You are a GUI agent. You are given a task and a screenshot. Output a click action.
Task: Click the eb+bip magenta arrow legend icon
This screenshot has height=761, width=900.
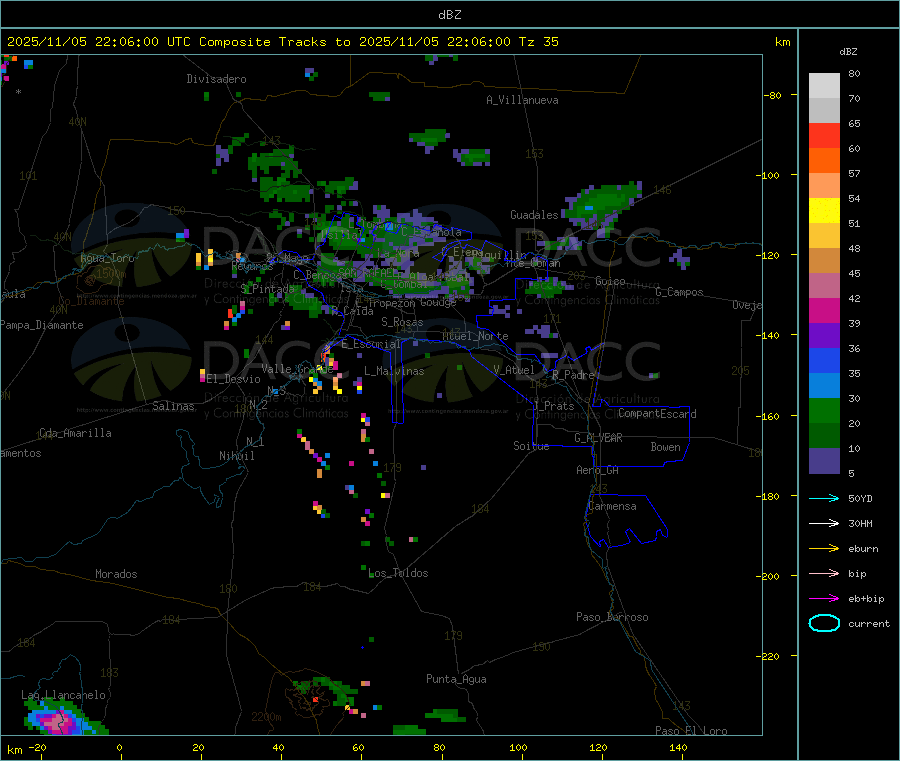824,599
